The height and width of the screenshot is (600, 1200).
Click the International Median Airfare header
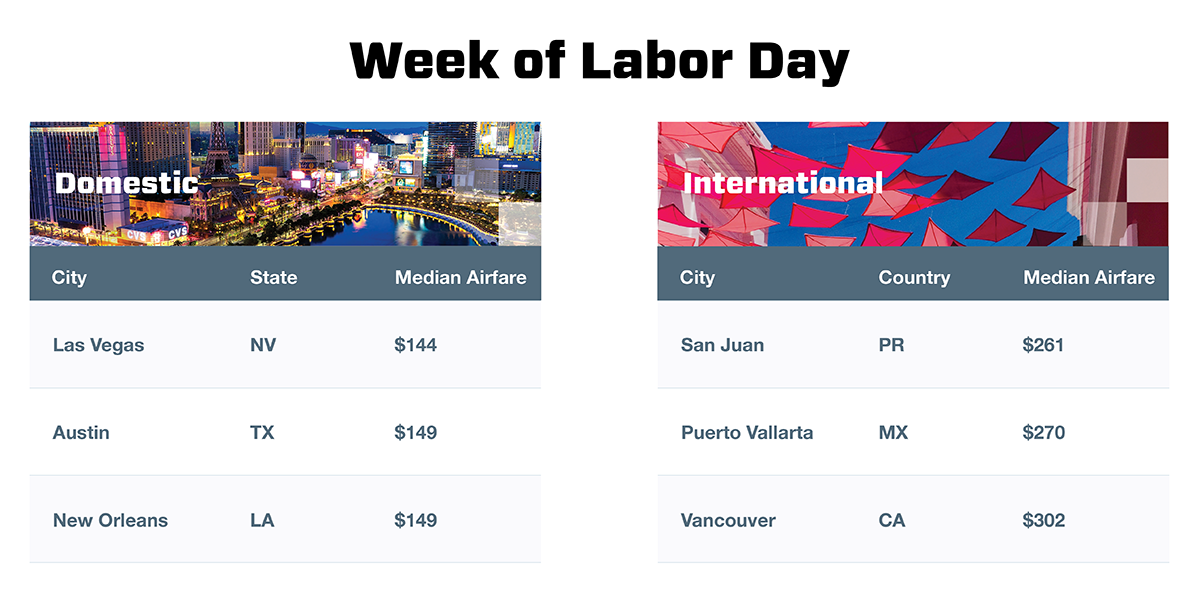pyautogui.click(x=1089, y=277)
